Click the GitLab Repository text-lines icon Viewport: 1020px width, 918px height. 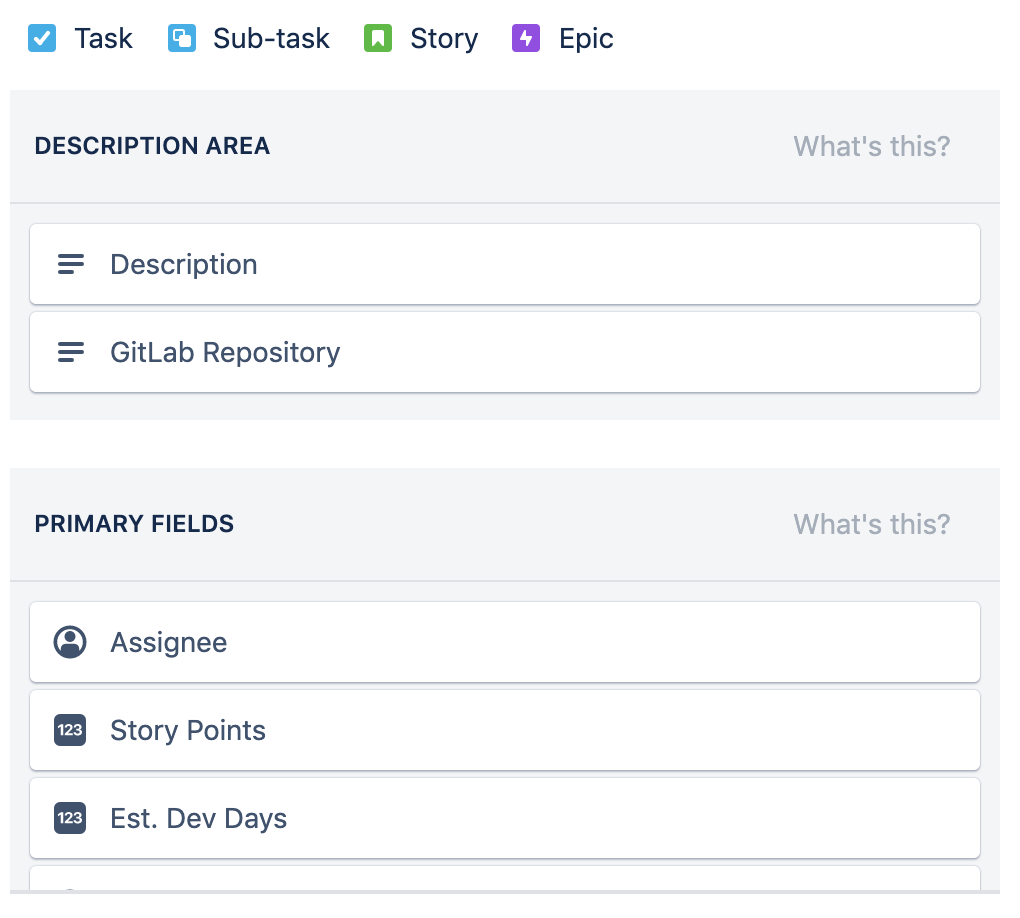(70, 352)
